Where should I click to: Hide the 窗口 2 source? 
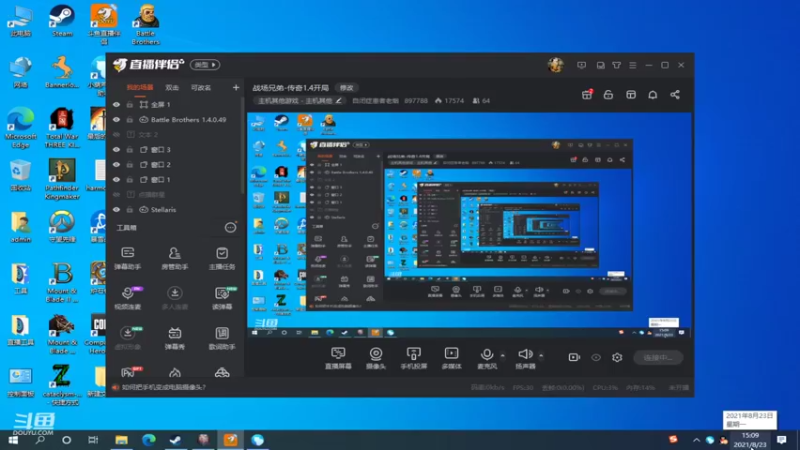116,165
